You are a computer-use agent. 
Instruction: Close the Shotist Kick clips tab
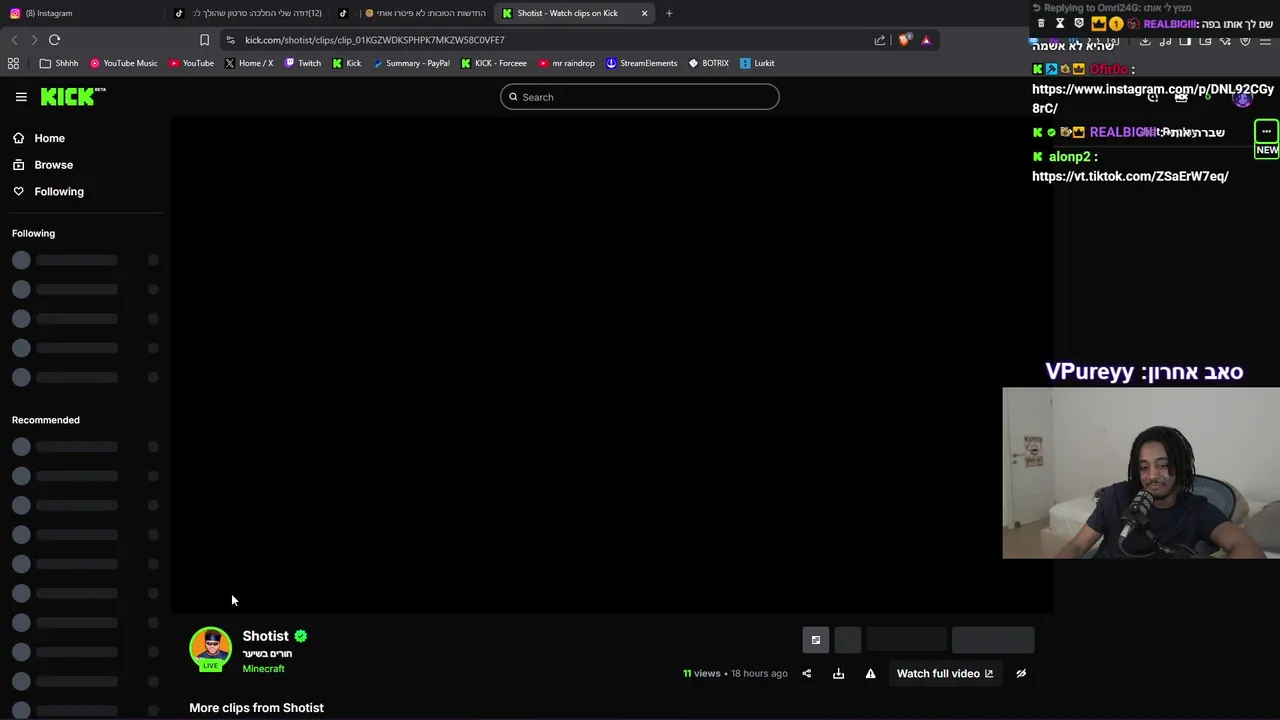click(x=644, y=13)
